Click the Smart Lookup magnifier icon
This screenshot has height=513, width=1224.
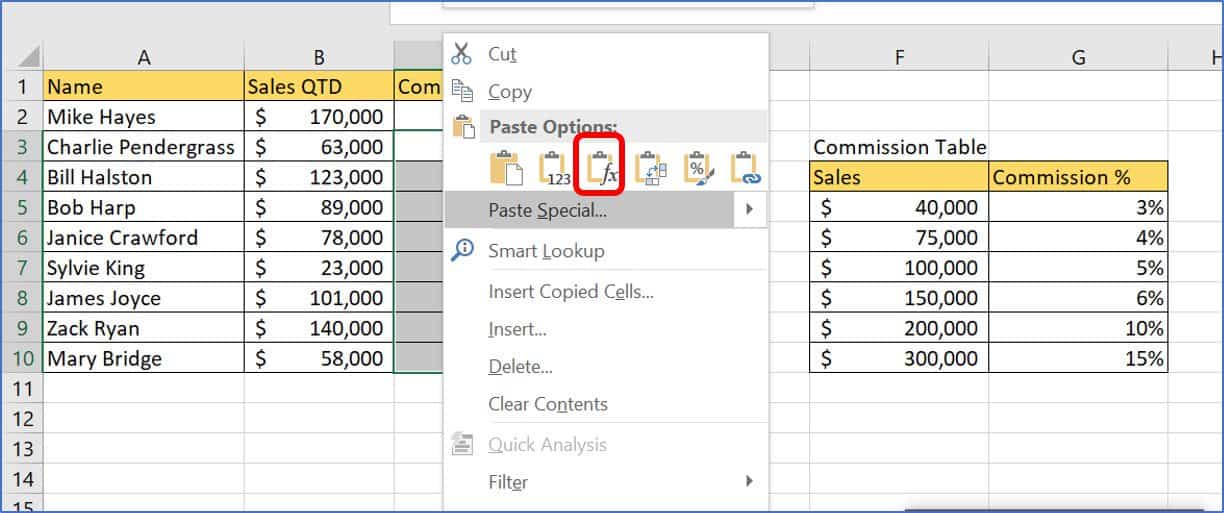point(462,250)
